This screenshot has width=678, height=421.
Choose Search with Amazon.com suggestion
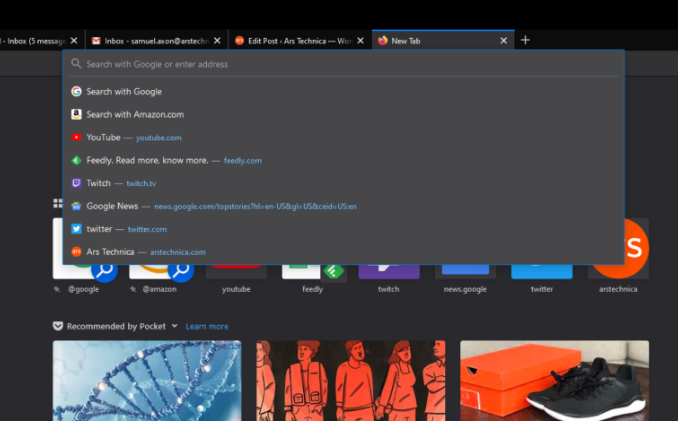tap(344, 115)
